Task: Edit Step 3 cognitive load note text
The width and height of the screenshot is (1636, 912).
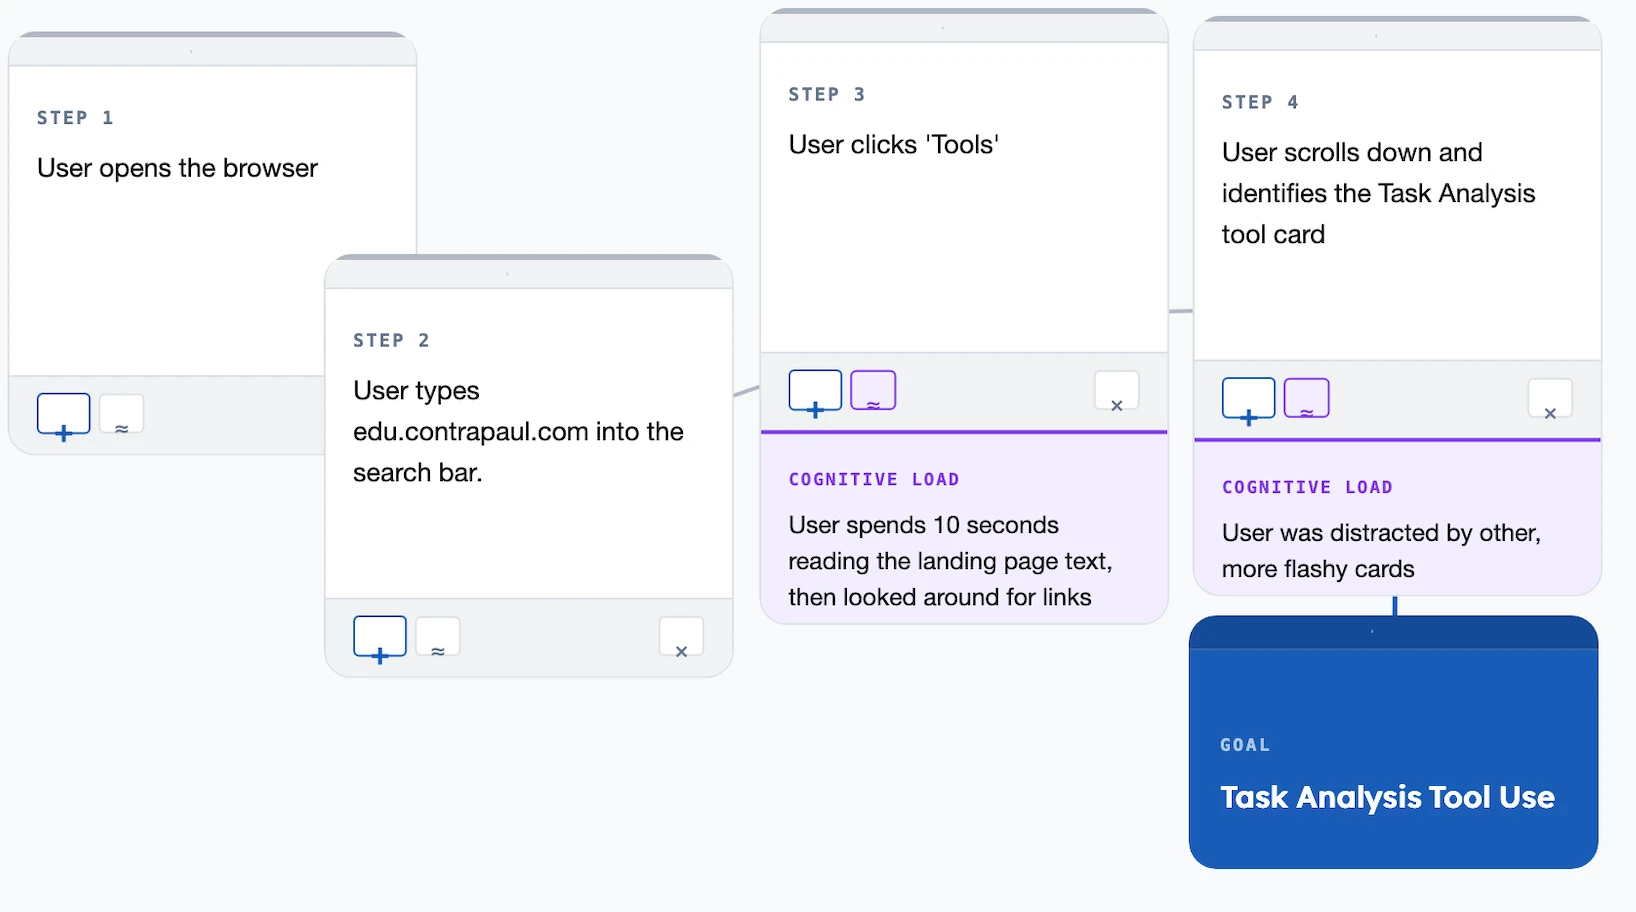Action: [950, 561]
